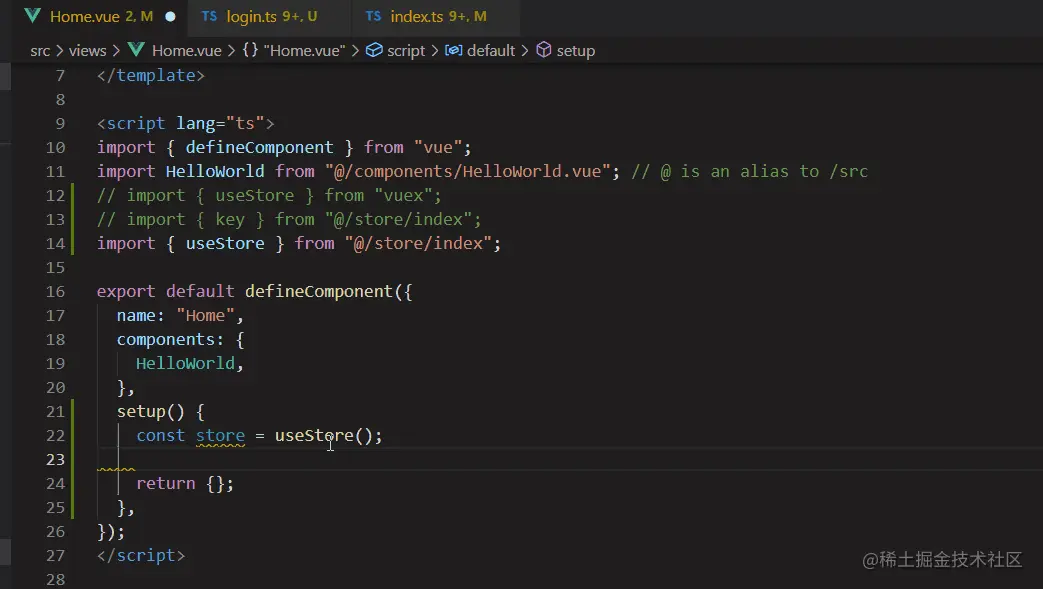Click line number 7 in gutter
The height and width of the screenshot is (589, 1043).
click(61, 76)
